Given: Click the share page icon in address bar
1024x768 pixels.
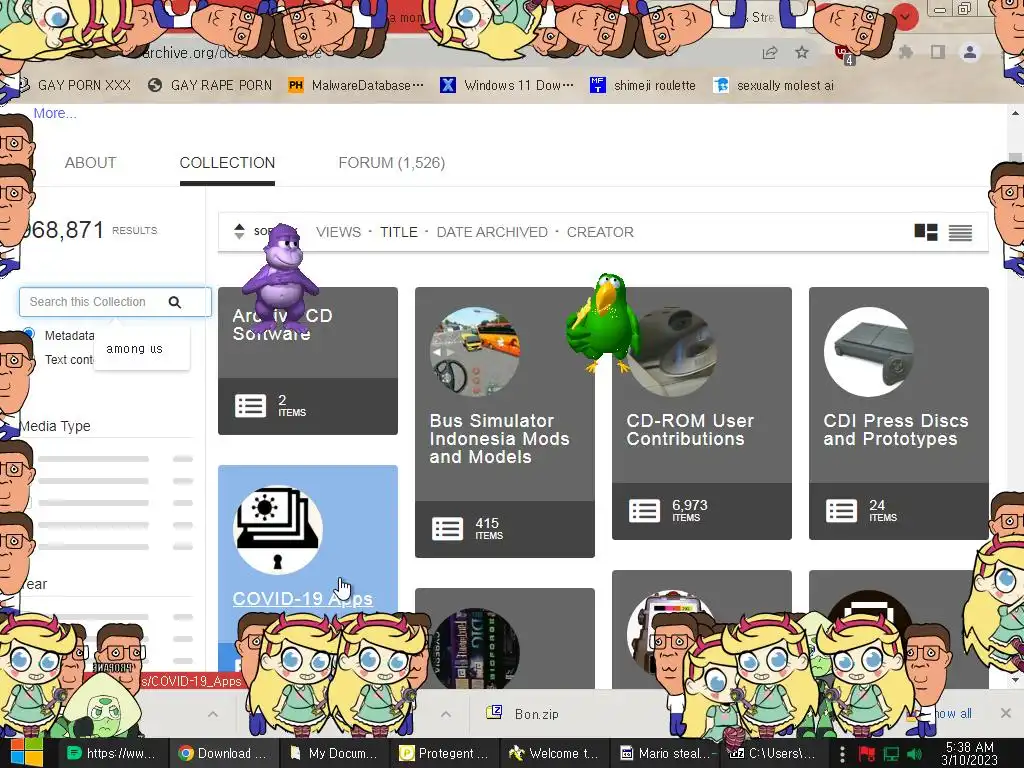Looking at the screenshot, I should coord(770,53).
